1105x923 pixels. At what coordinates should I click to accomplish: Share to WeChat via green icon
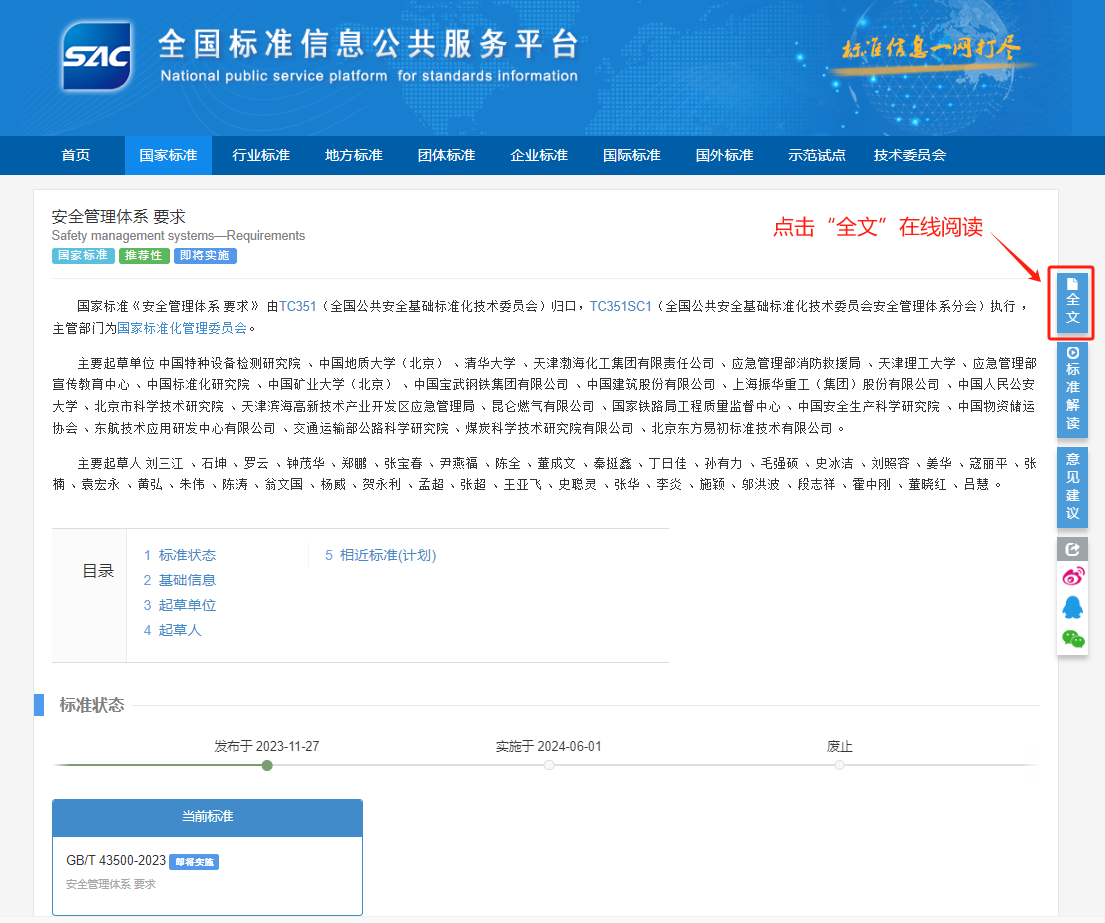(x=1072, y=638)
